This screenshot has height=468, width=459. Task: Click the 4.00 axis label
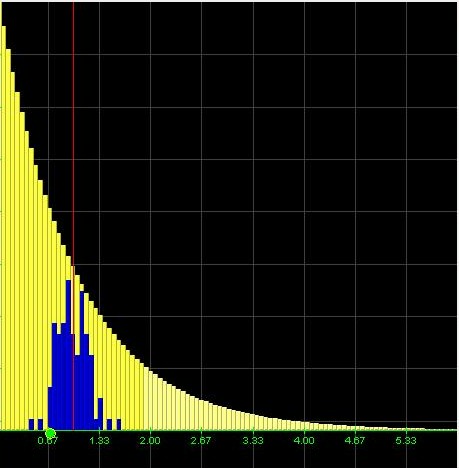pos(304,441)
